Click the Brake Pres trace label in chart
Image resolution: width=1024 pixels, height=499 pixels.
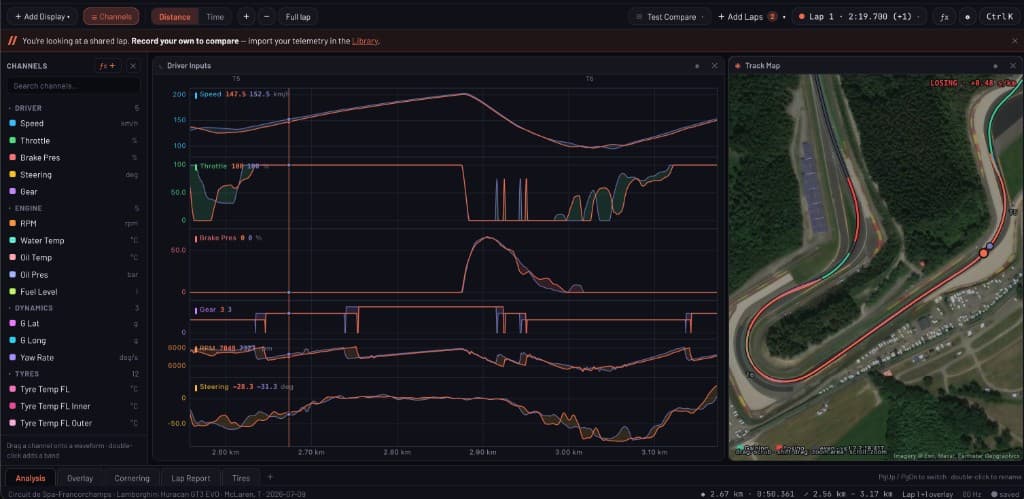coord(218,238)
